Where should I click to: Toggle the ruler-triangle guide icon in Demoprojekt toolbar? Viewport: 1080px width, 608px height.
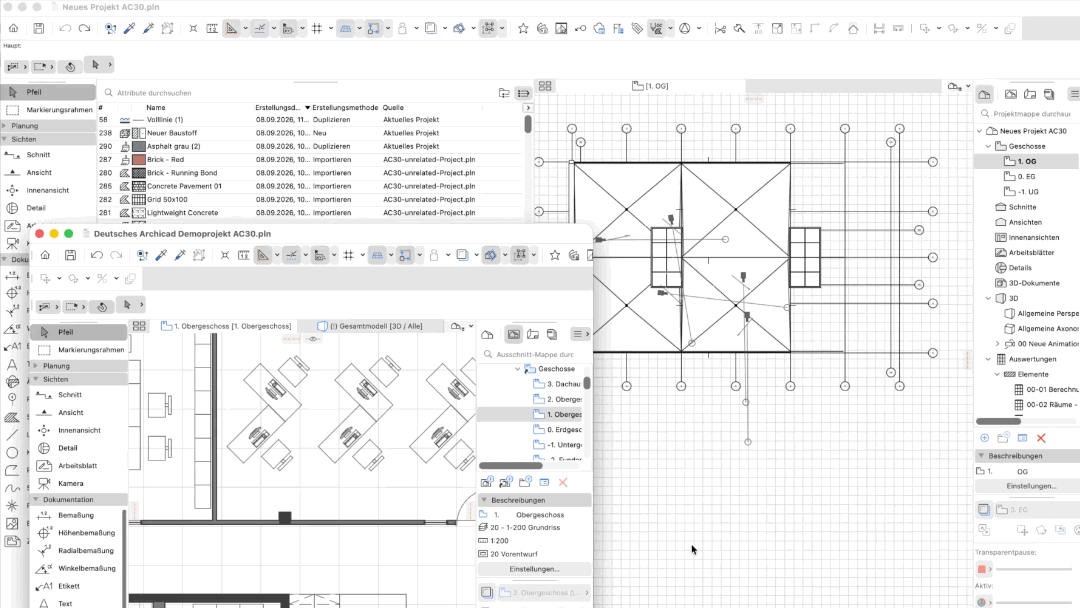click(263, 255)
